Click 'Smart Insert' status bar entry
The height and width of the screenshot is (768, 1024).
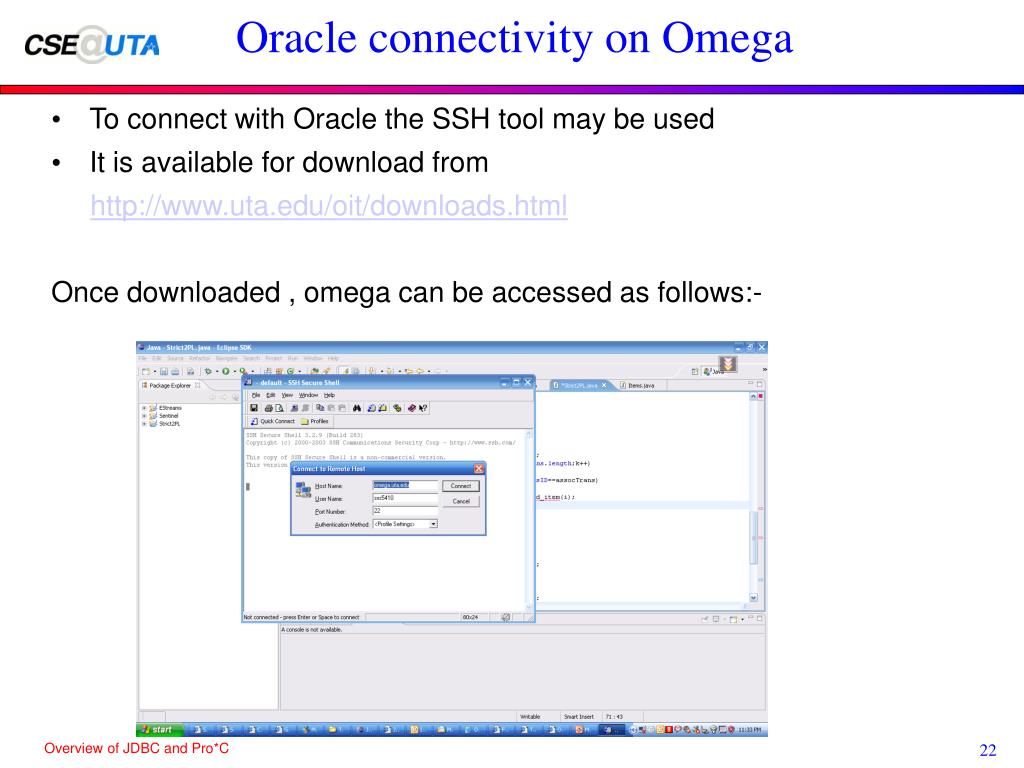pos(579,716)
